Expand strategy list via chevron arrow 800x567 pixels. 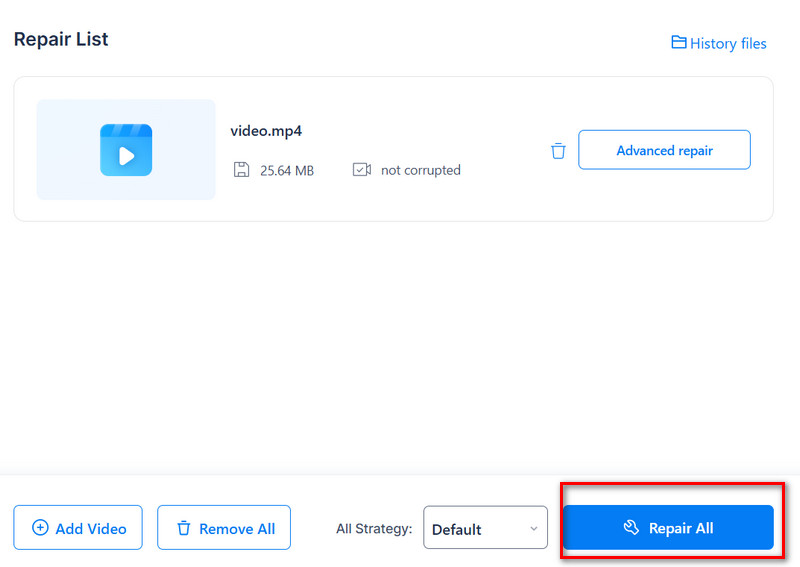pyautogui.click(x=533, y=529)
